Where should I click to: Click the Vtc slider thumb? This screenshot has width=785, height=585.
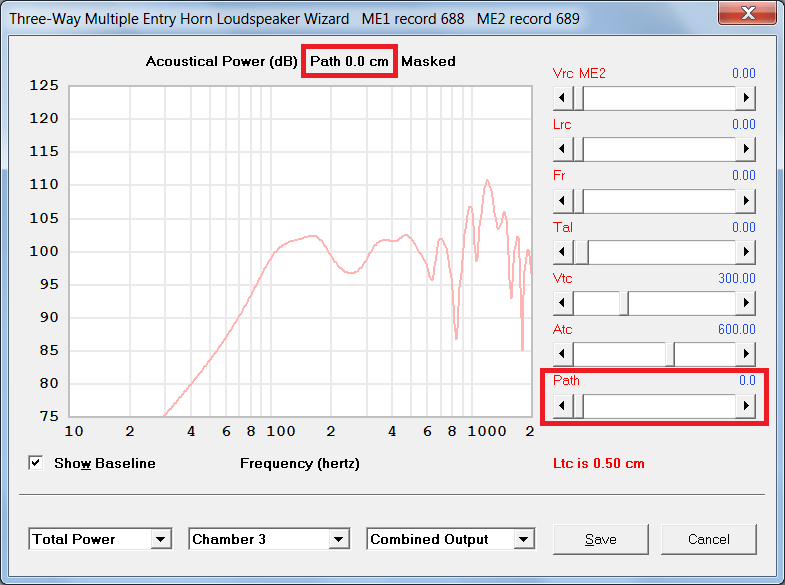click(624, 303)
